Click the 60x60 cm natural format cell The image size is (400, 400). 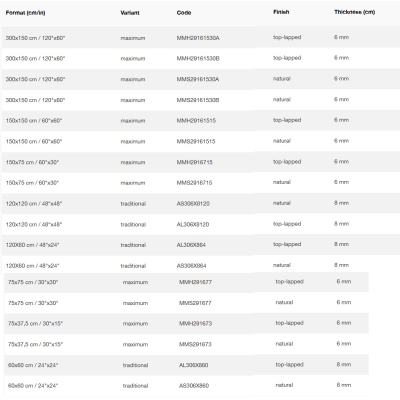pos(33,386)
